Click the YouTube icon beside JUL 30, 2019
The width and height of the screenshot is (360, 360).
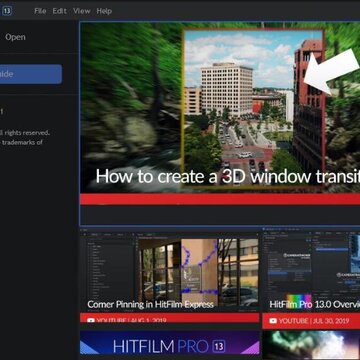[273, 321]
